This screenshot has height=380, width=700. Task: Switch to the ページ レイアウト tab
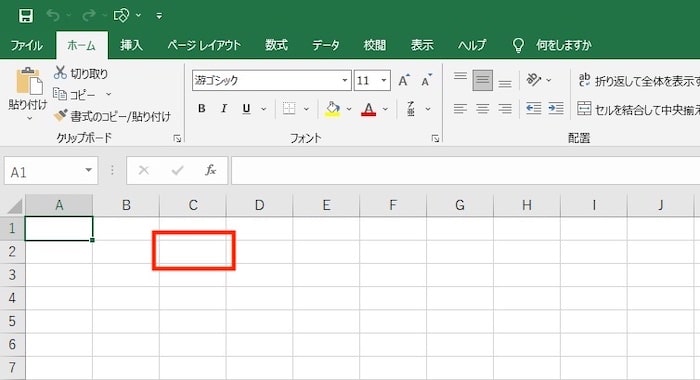[x=204, y=45]
